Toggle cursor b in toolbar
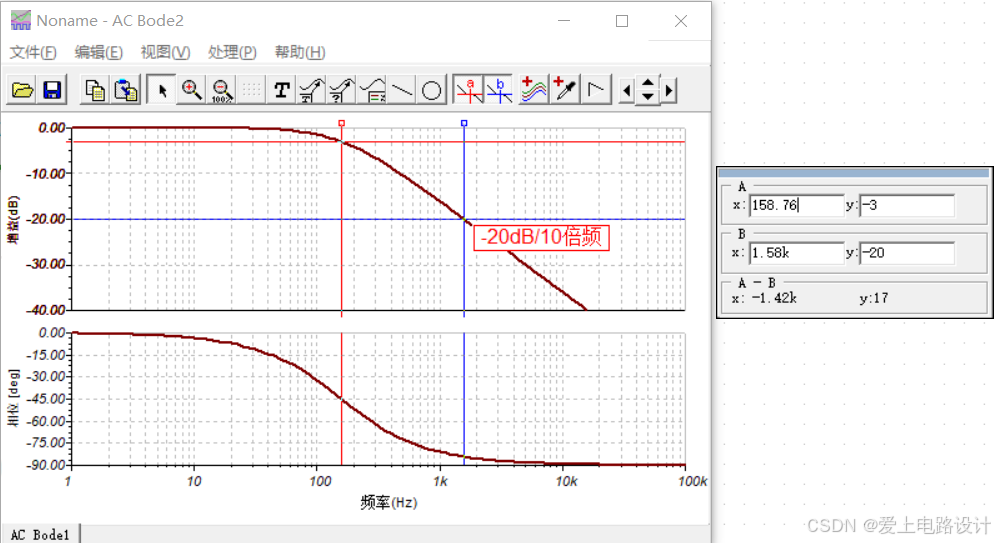The image size is (995, 543). pos(499,90)
